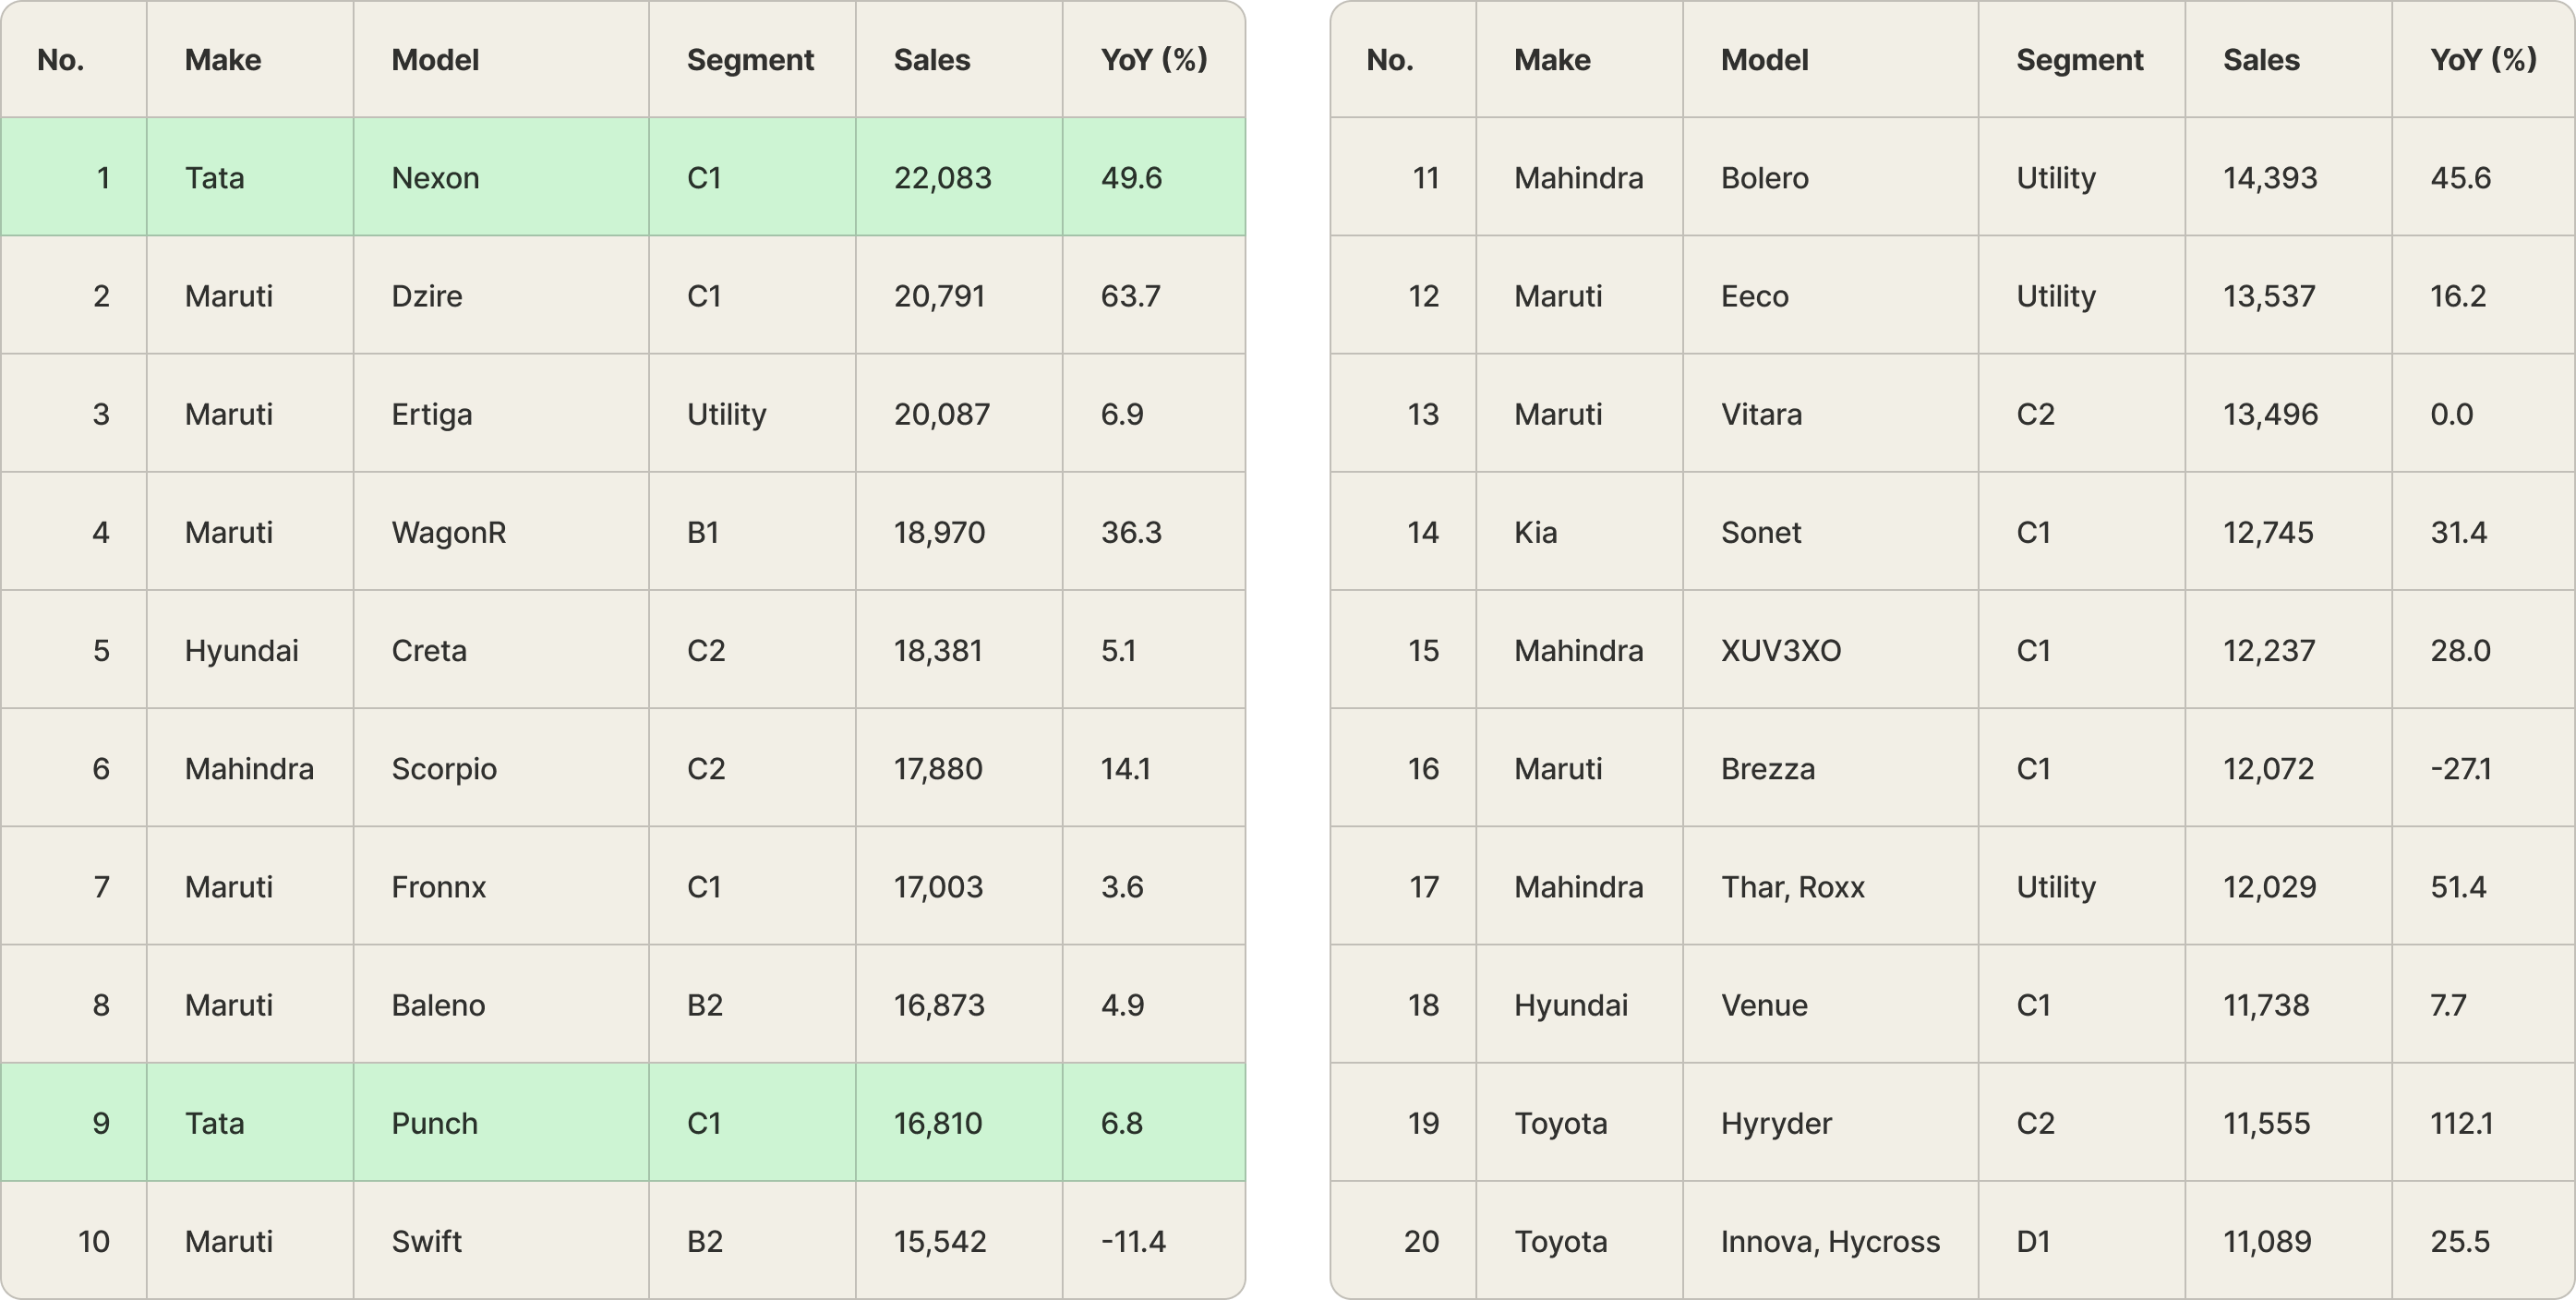Click the Ertiga Utility segment cell
The height and width of the screenshot is (1300, 2576).
[726, 414]
